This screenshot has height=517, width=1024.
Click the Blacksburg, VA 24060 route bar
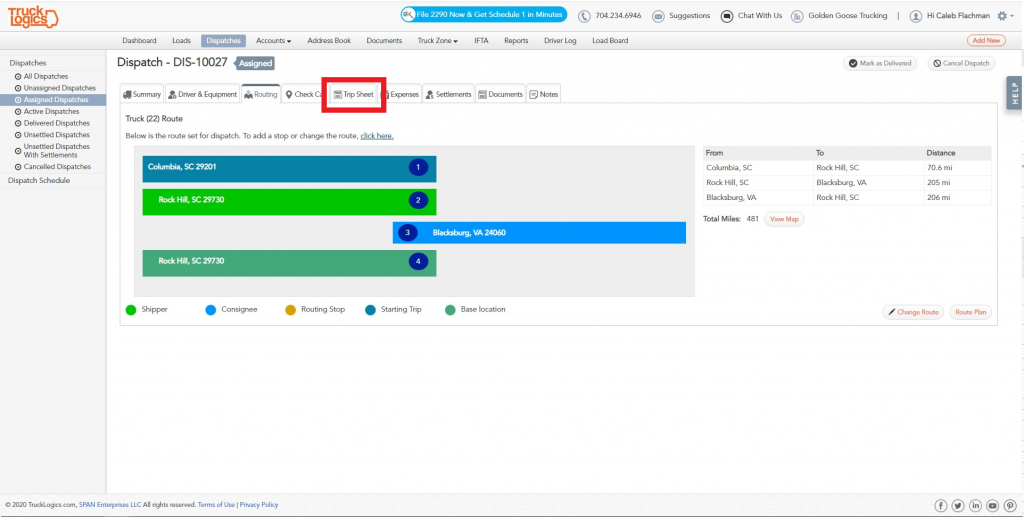click(x=539, y=233)
